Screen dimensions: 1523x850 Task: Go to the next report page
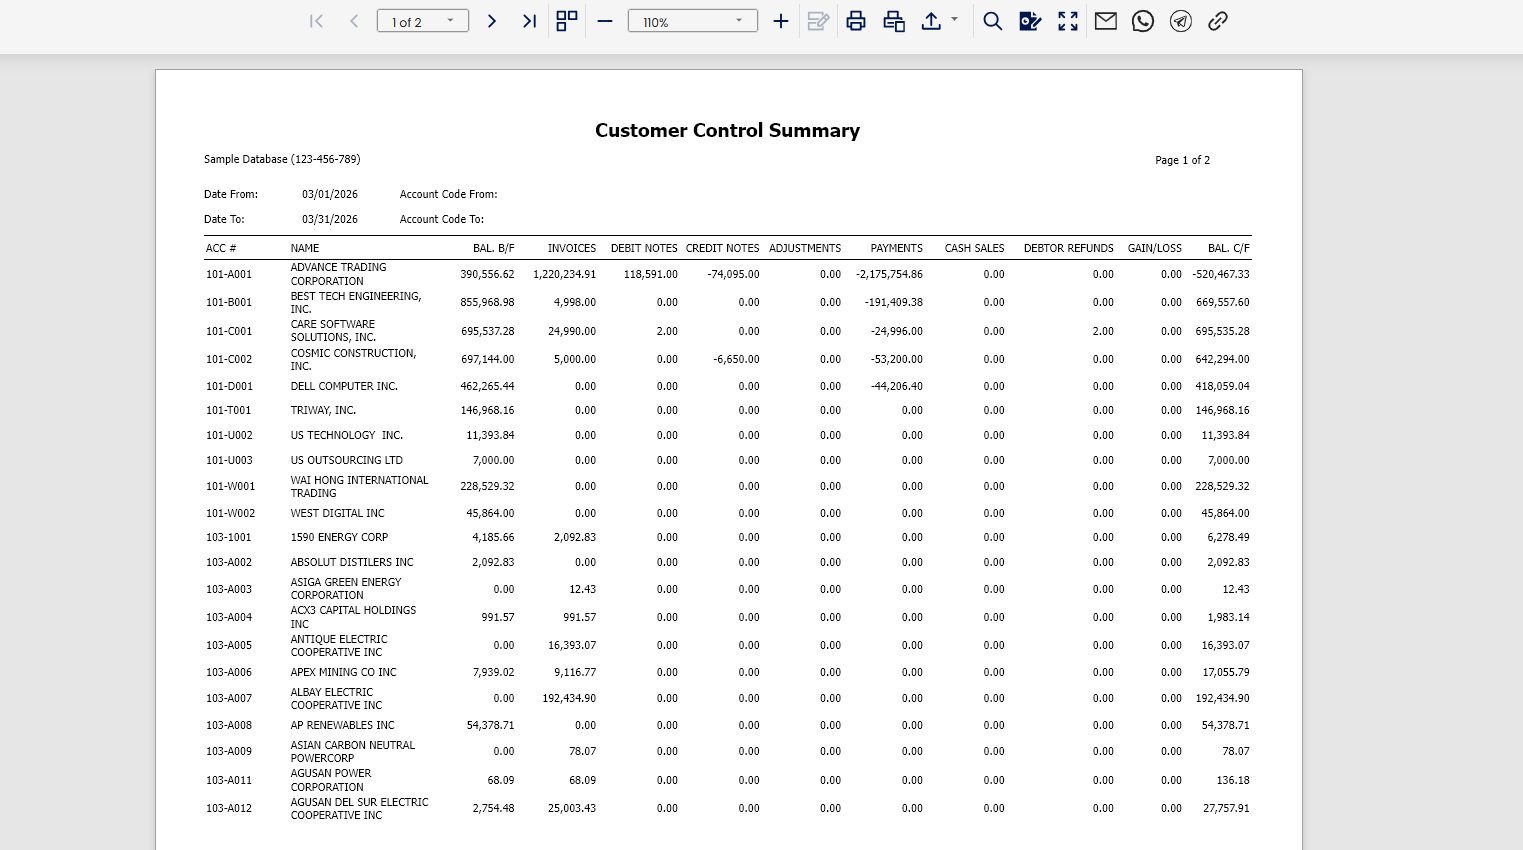point(491,21)
